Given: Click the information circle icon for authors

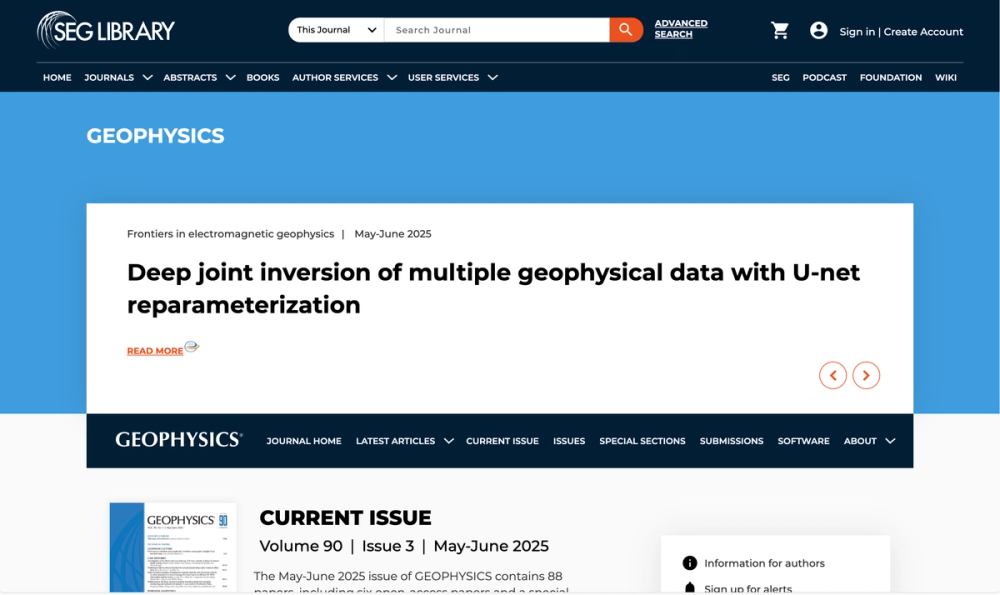Looking at the screenshot, I should point(689,562).
